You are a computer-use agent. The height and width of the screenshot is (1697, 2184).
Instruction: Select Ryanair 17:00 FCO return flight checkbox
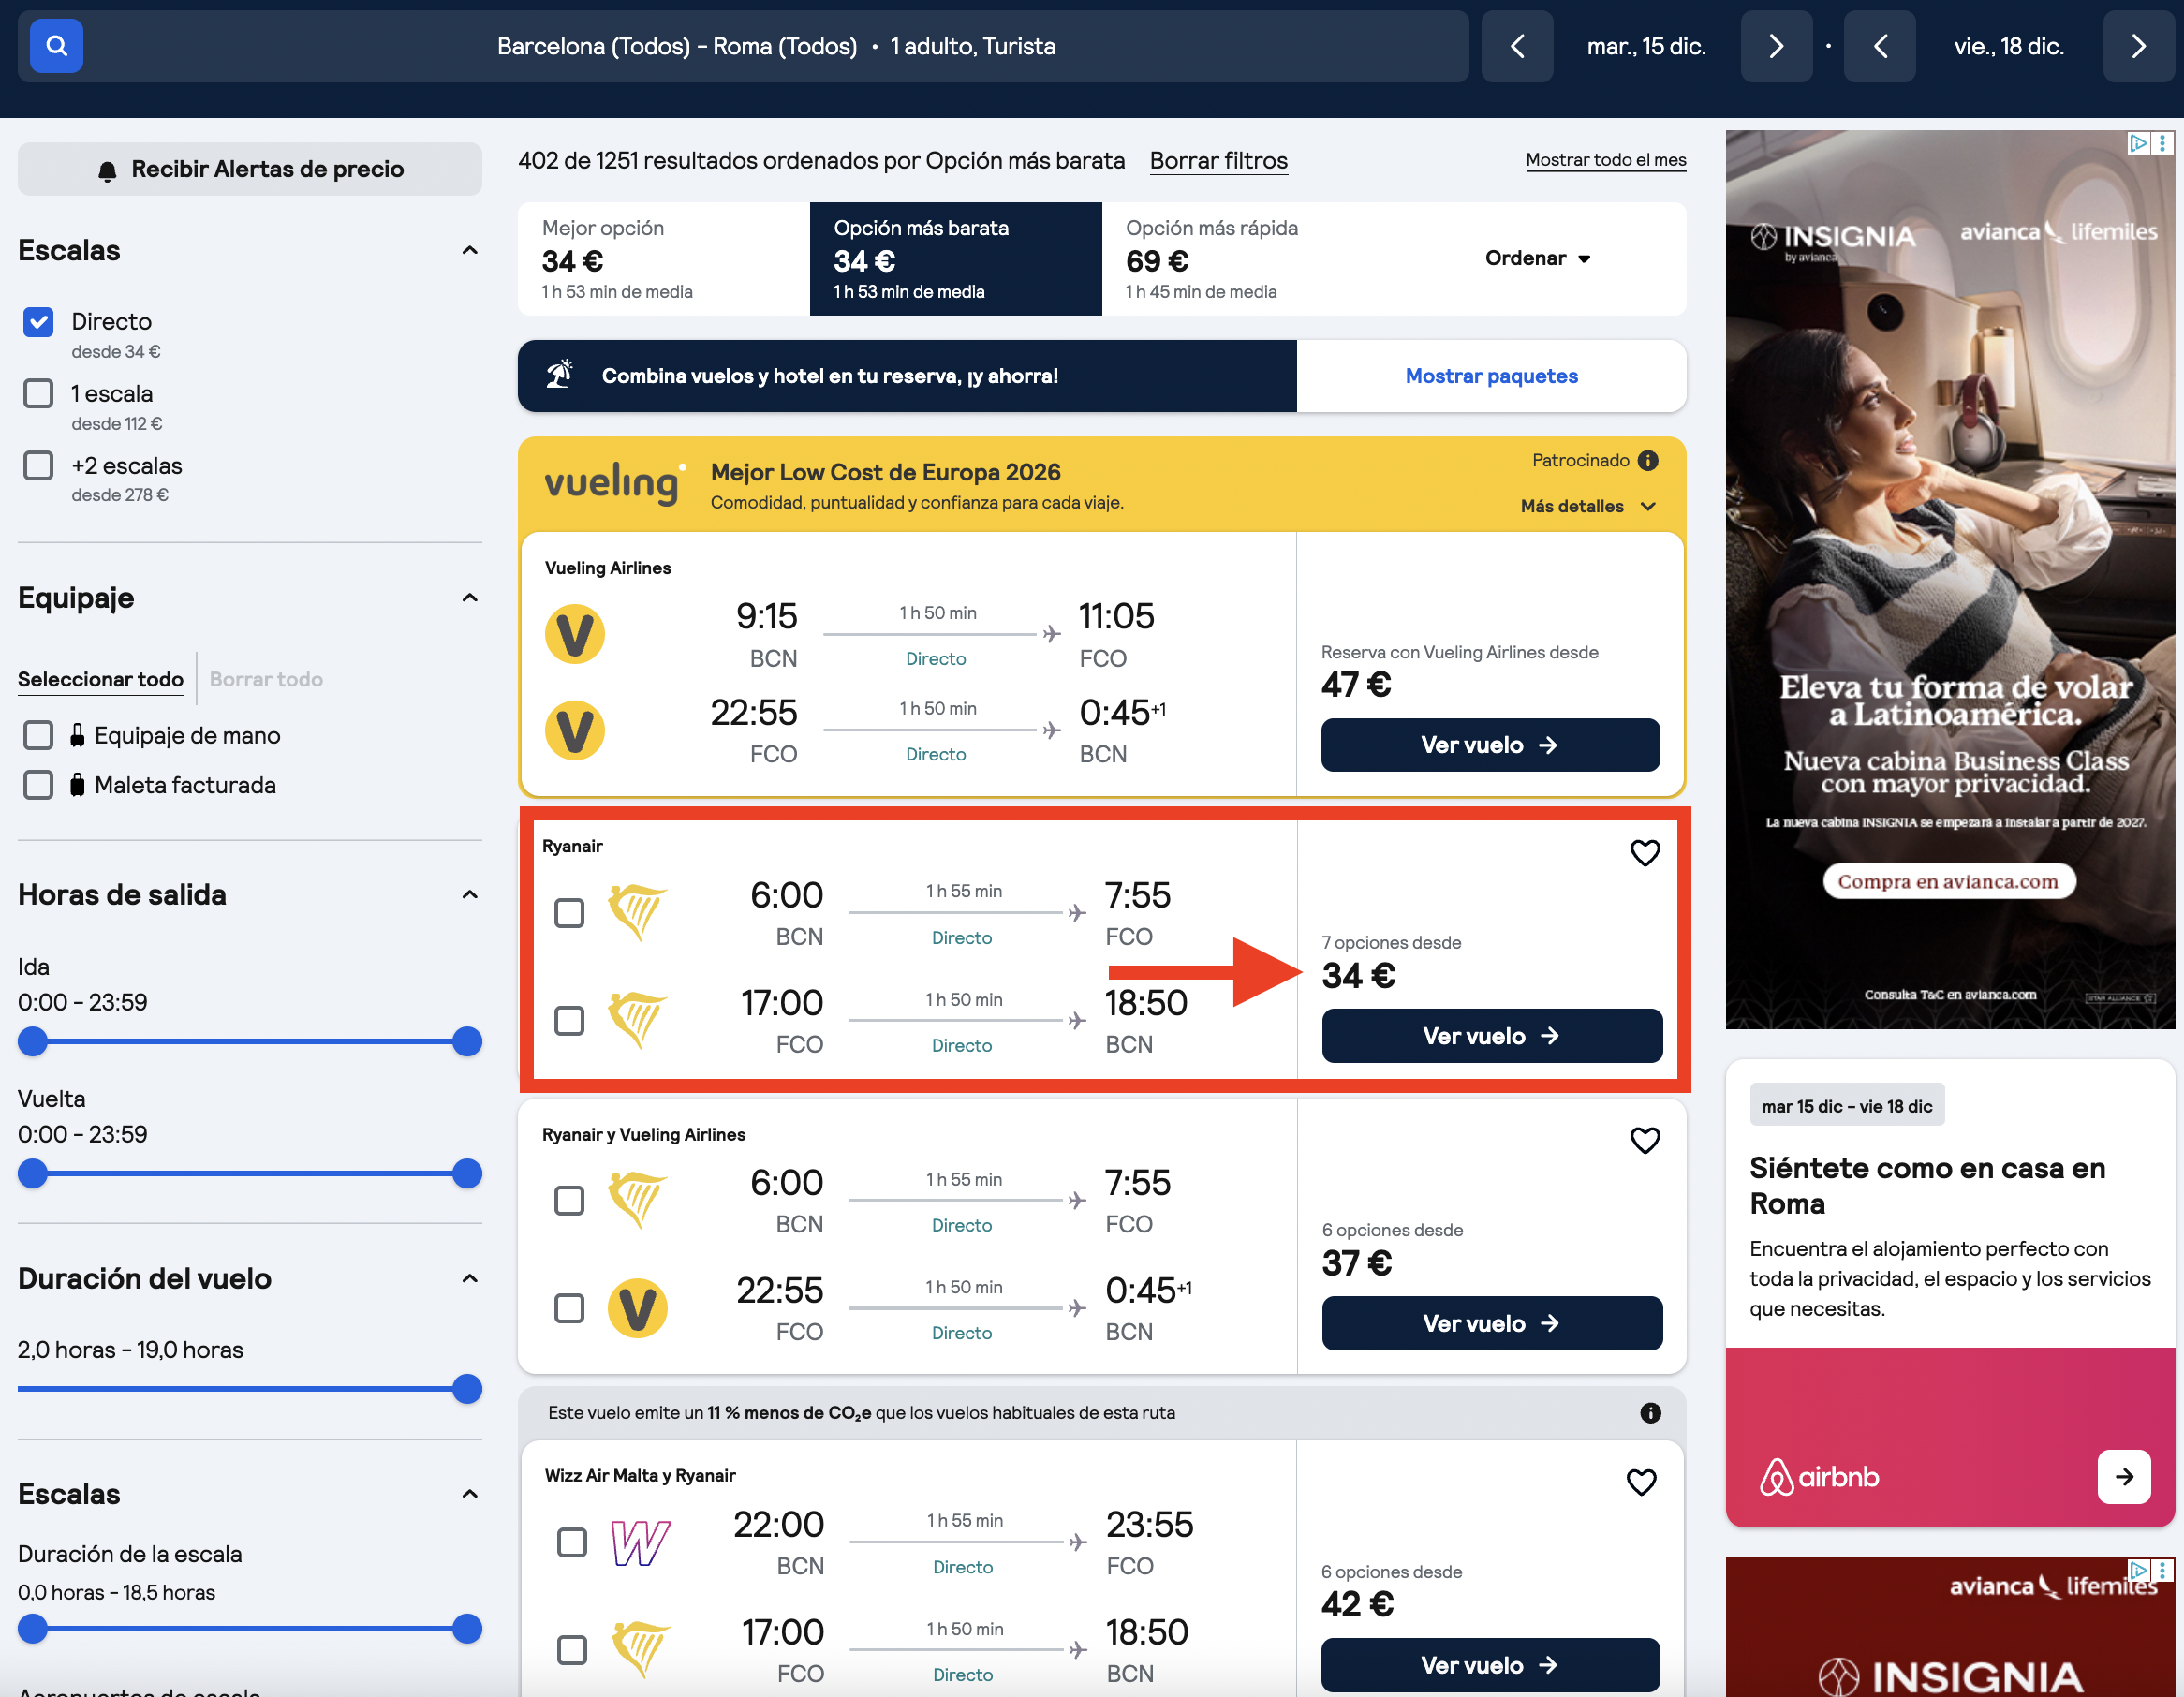569,1020
